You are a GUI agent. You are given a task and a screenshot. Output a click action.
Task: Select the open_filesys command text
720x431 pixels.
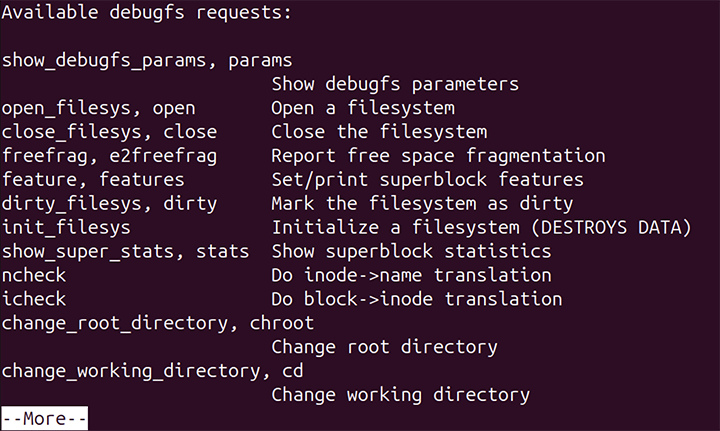click(66, 108)
